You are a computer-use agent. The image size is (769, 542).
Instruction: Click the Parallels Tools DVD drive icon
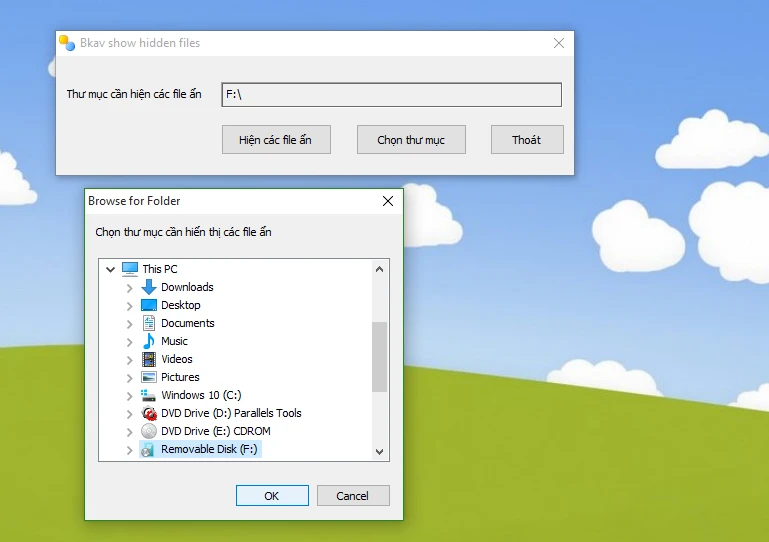pos(149,413)
